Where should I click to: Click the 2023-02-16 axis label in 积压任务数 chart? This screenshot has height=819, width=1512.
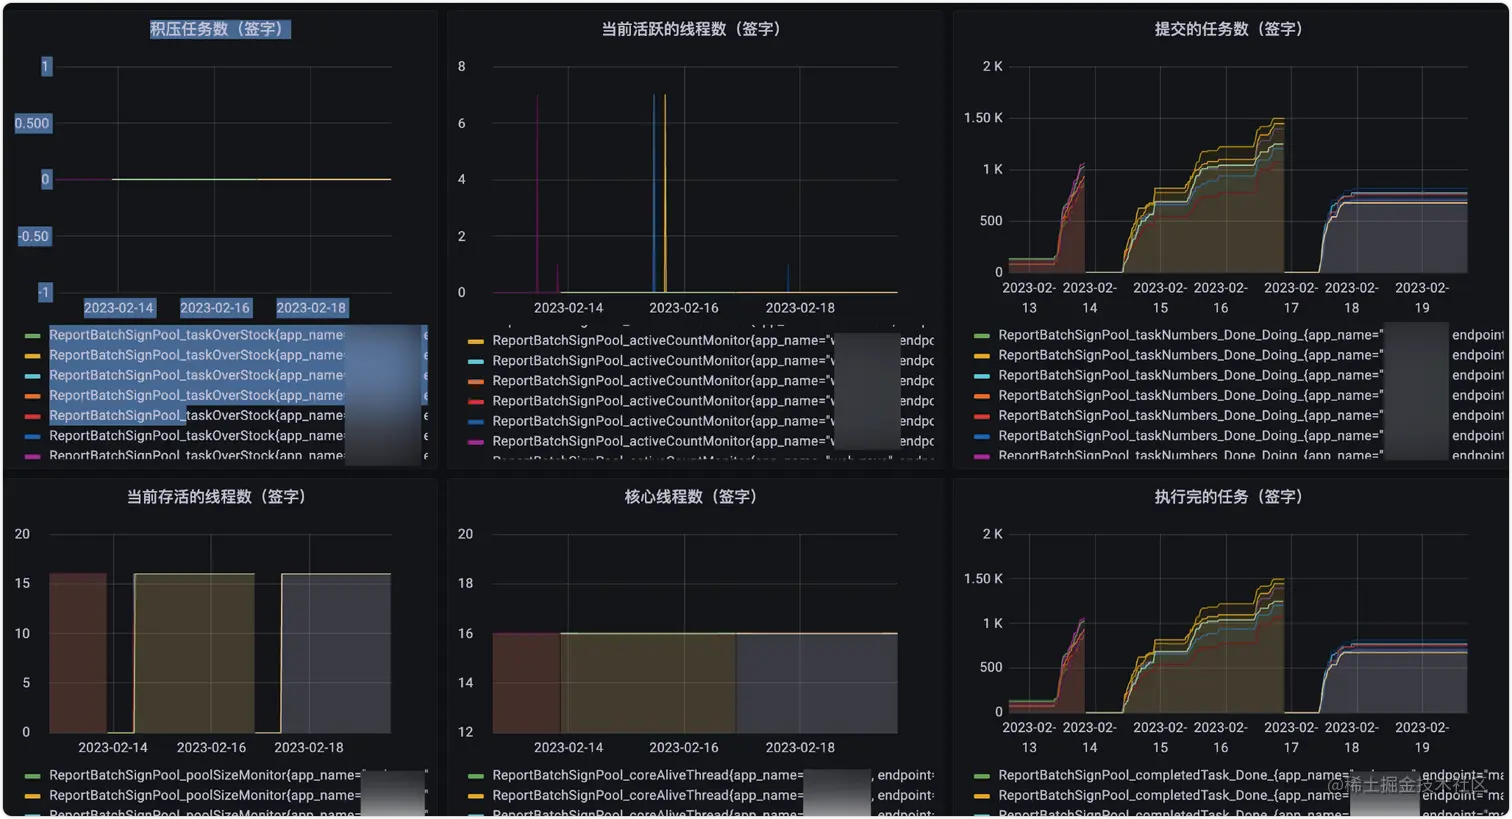[x=215, y=308]
